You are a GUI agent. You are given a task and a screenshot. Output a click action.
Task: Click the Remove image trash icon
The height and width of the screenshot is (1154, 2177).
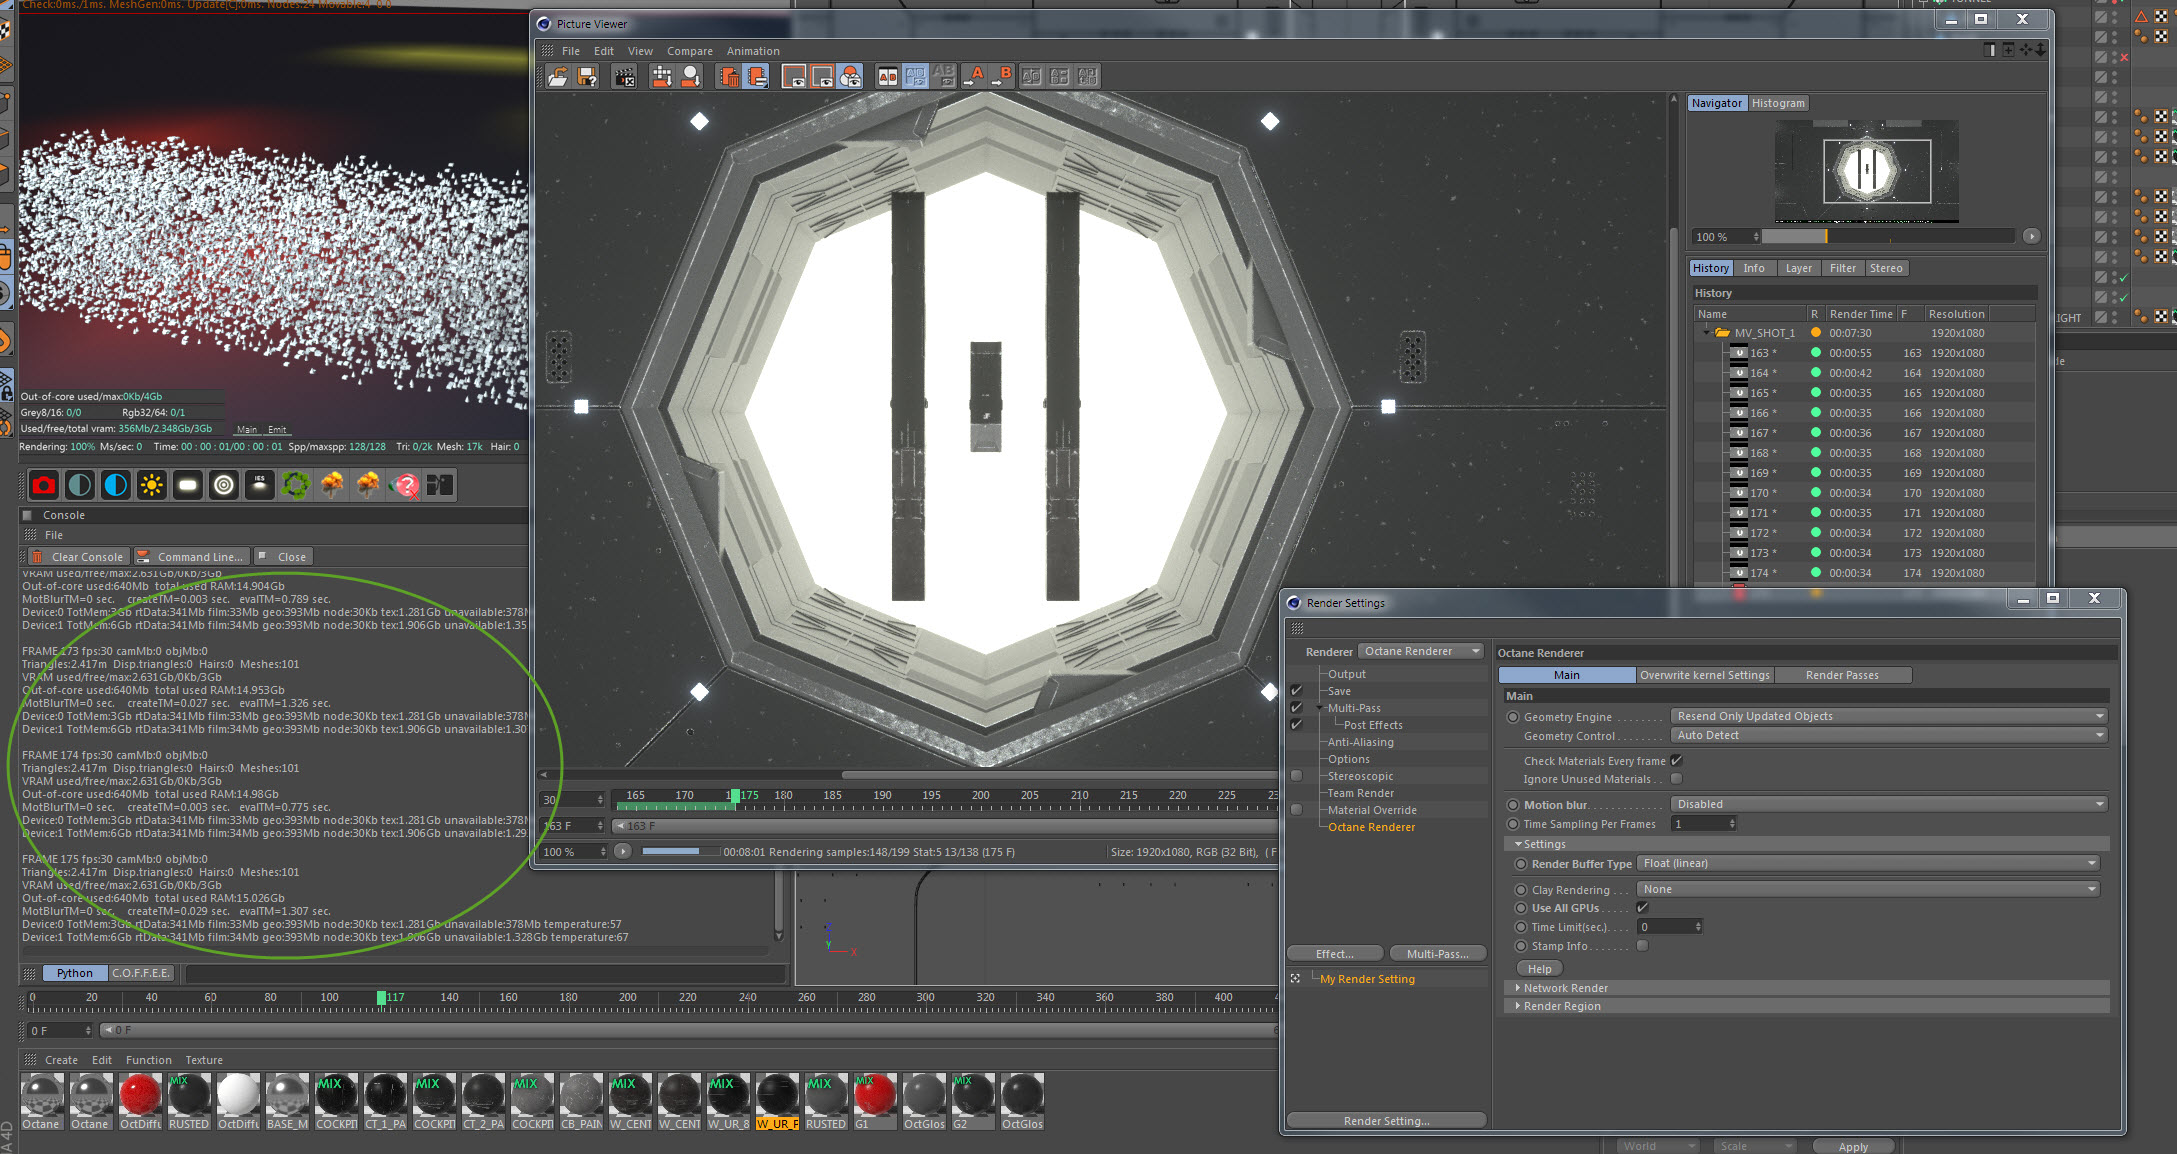pyautogui.click(x=728, y=76)
